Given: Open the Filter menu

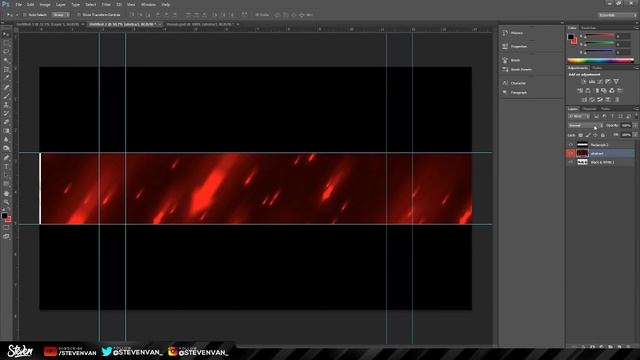Looking at the screenshot, I should [x=106, y=4].
